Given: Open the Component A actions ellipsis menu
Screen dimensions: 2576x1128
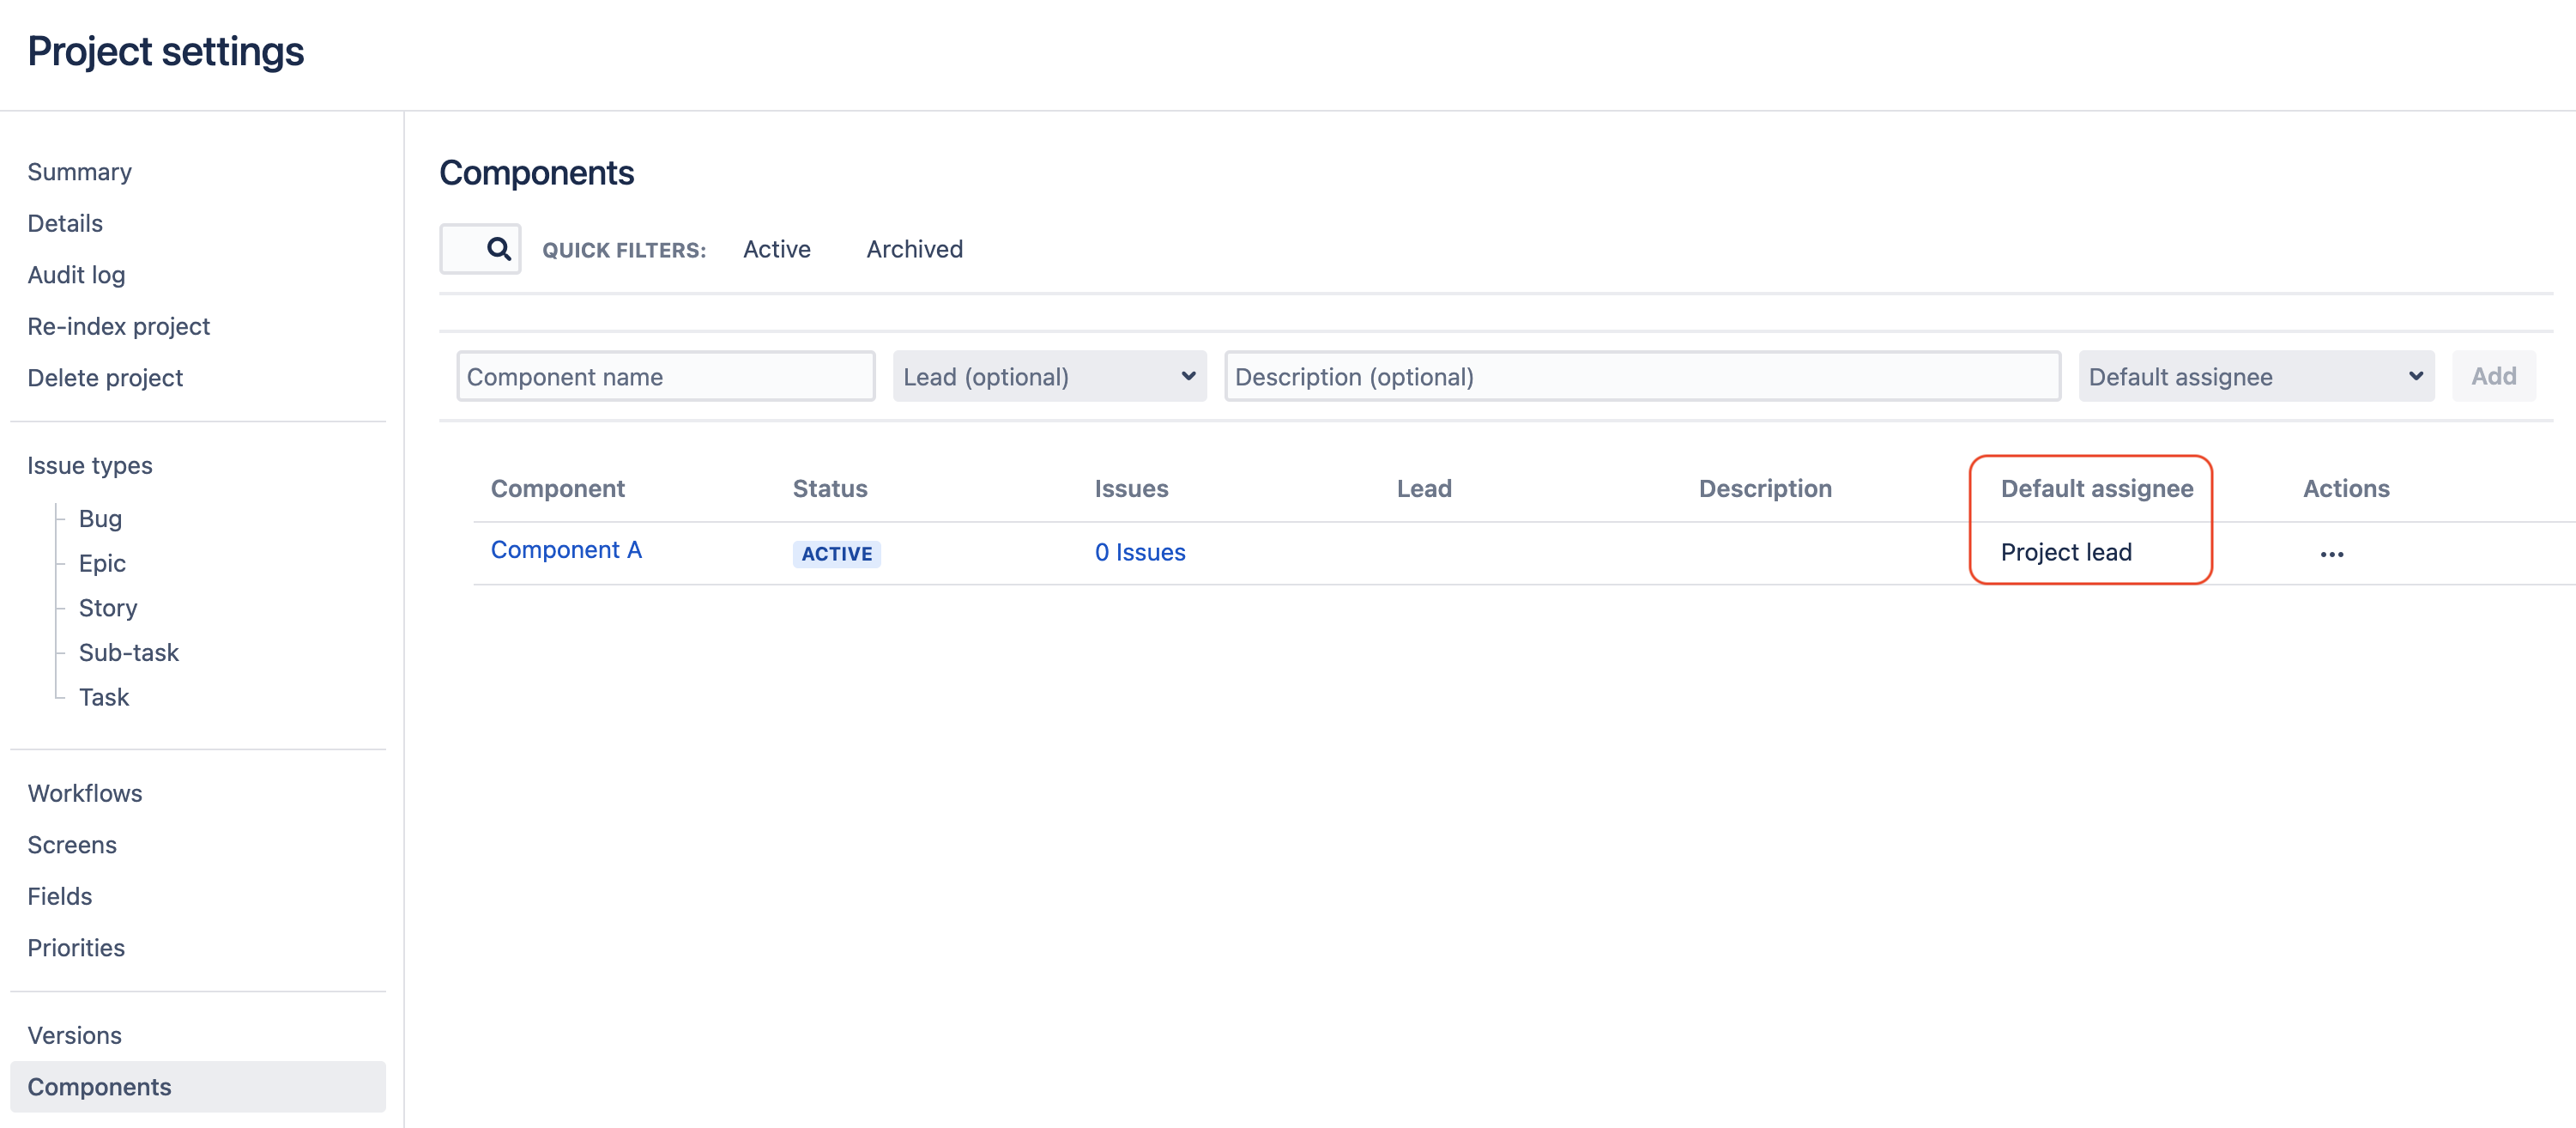Looking at the screenshot, I should 2331,553.
